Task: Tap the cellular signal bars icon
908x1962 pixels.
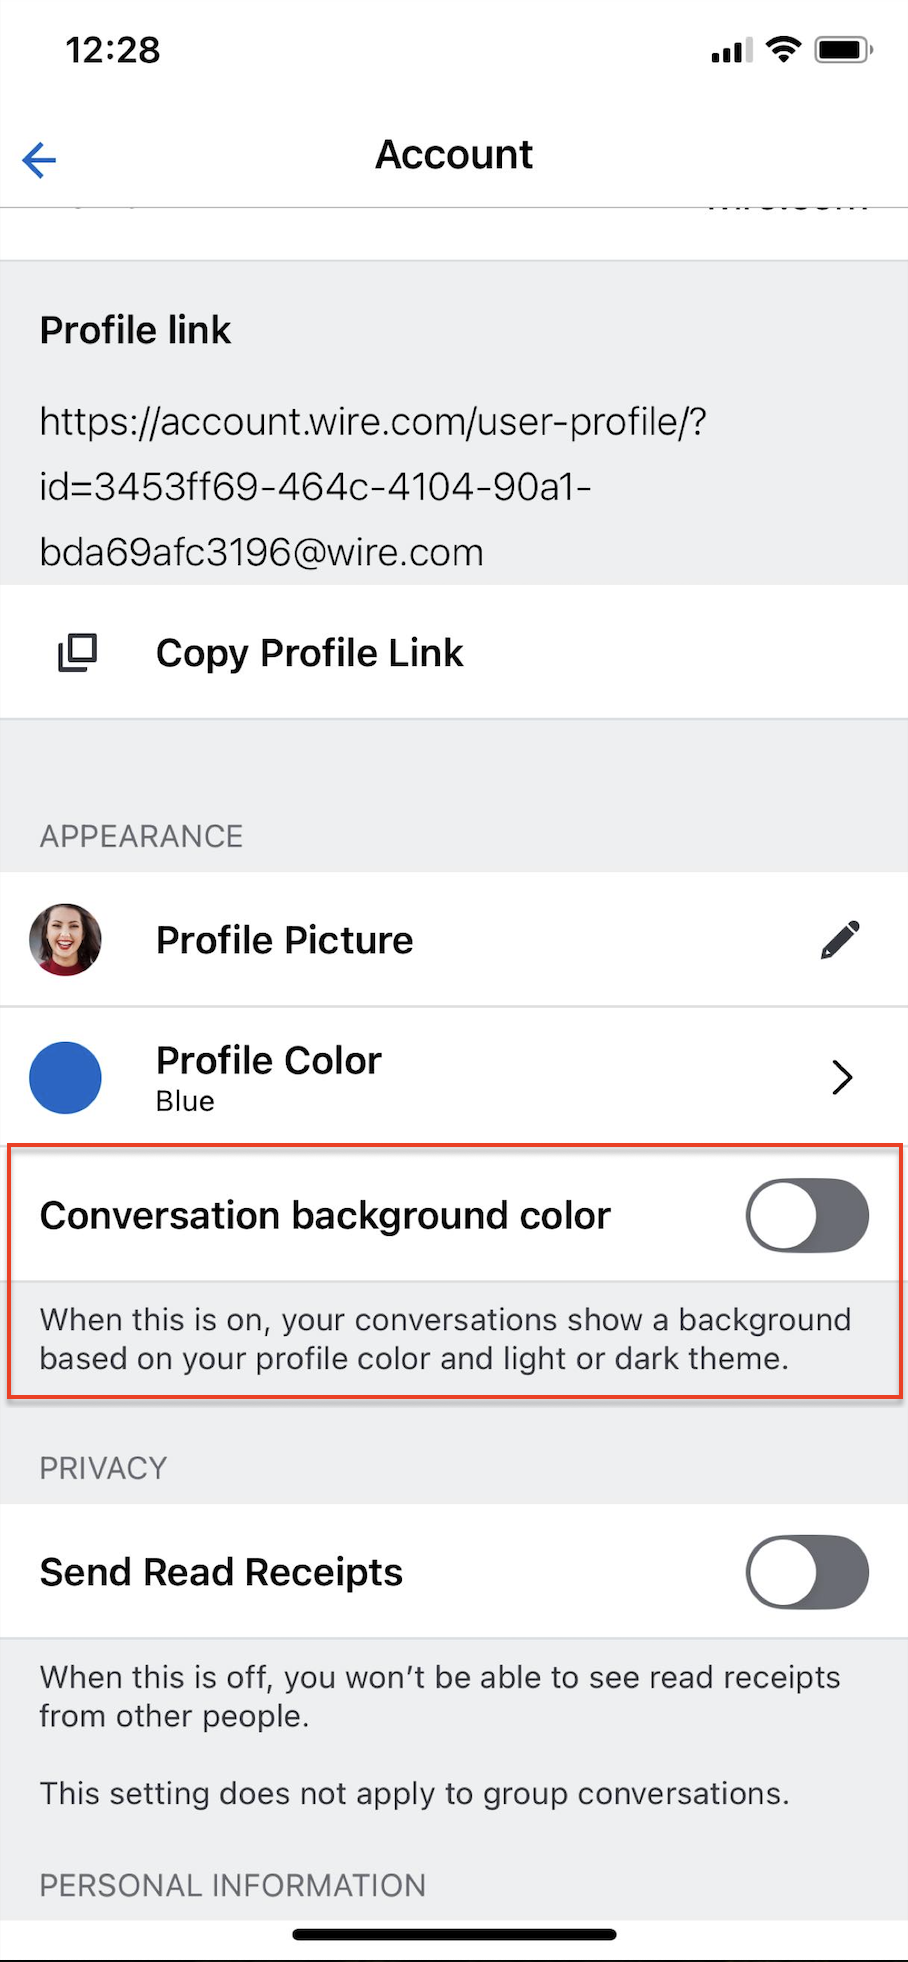Action: pos(732,50)
